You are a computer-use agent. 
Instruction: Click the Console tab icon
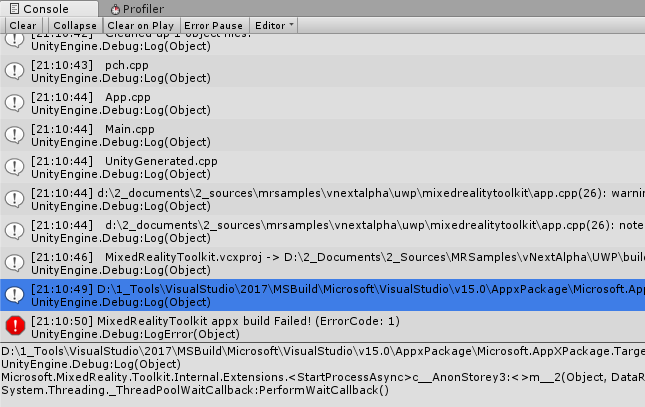14,9
